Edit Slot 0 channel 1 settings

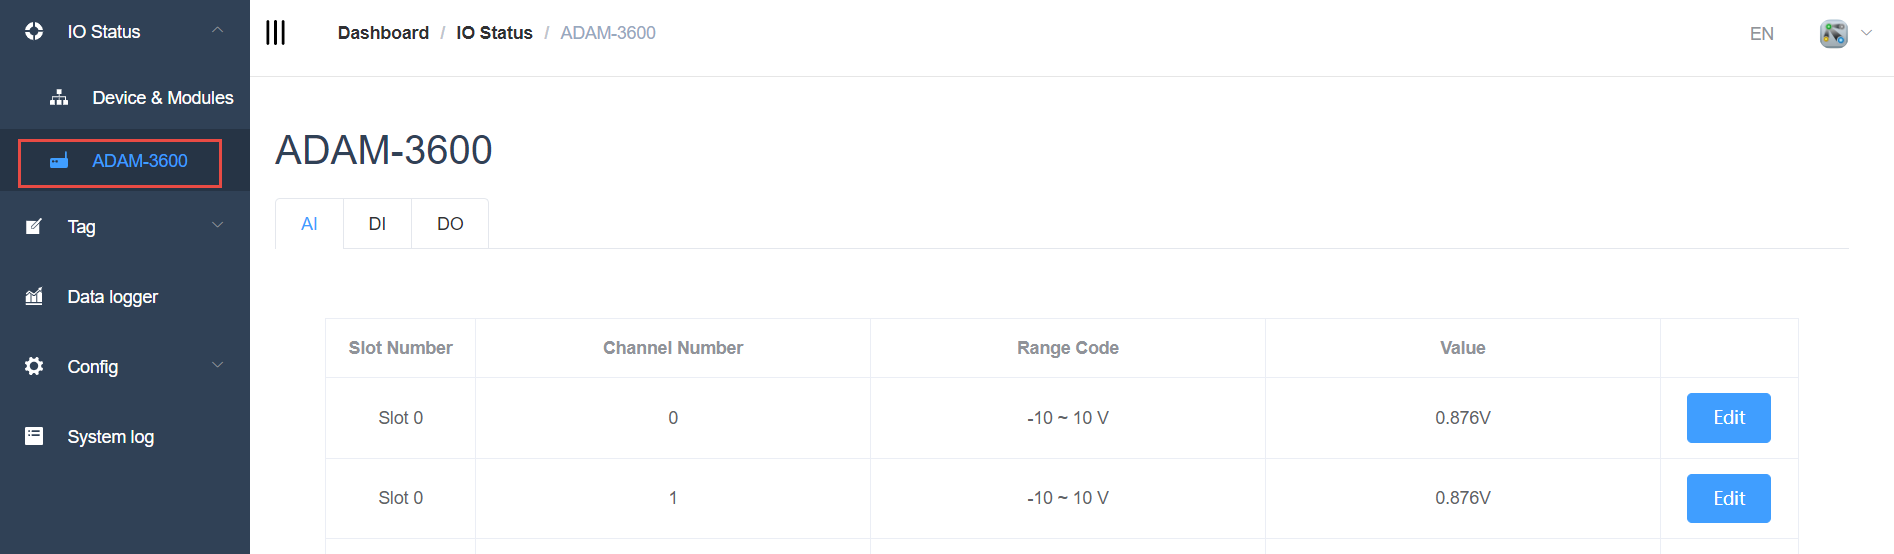[1728, 498]
